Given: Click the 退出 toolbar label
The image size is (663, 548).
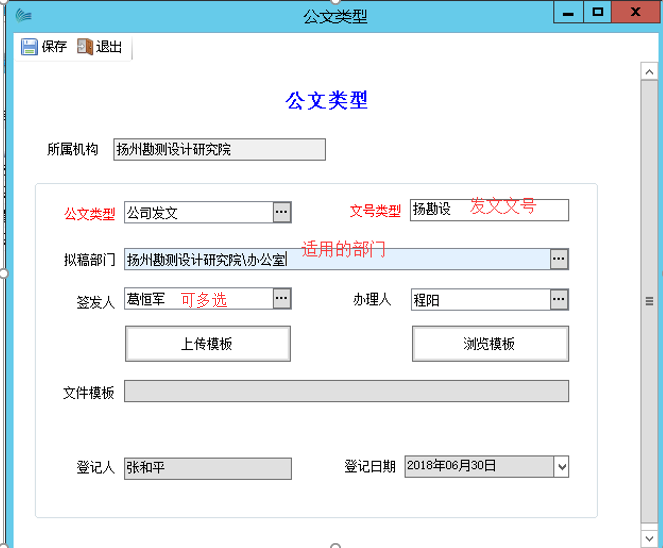Looking at the screenshot, I should (x=109, y=47).
